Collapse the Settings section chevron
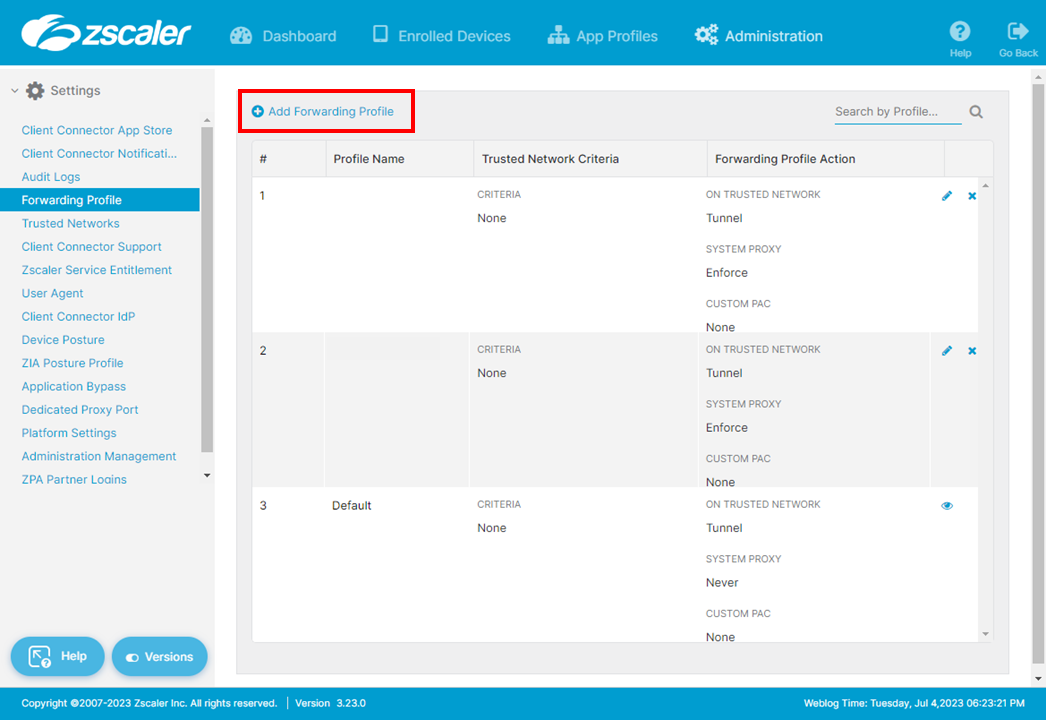Screen dimensions: 1046x720 pos(15,91)
